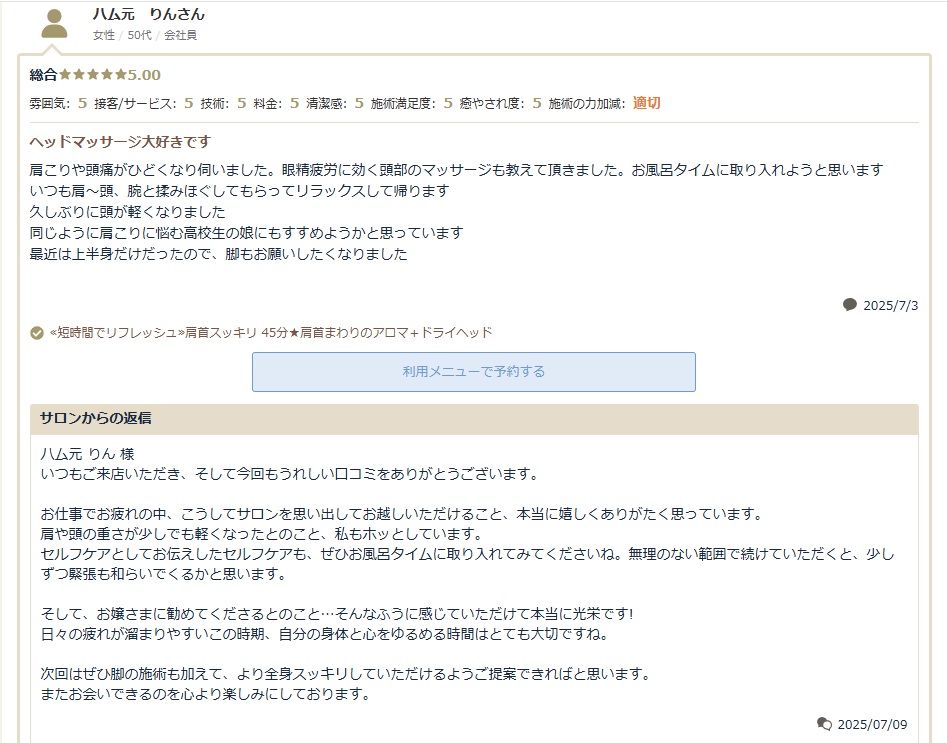The image size is (947, 743).
Task: Click the line starting お仕事でお疲れの中
Action: [403, 514]
